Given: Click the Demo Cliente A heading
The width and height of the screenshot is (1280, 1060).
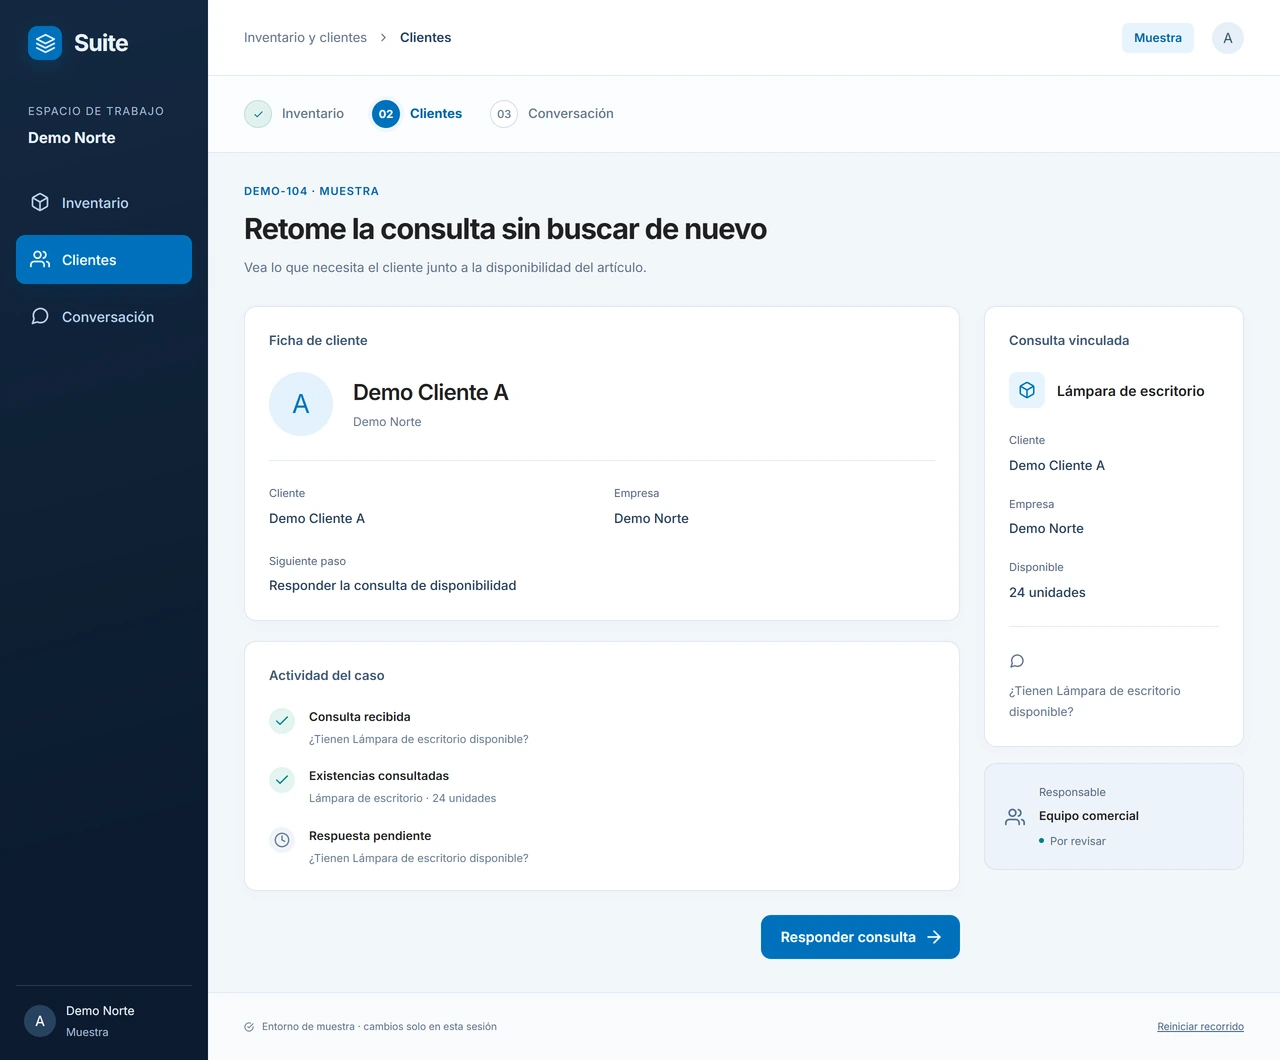Looking at the screenshot, I should (430, 392).
